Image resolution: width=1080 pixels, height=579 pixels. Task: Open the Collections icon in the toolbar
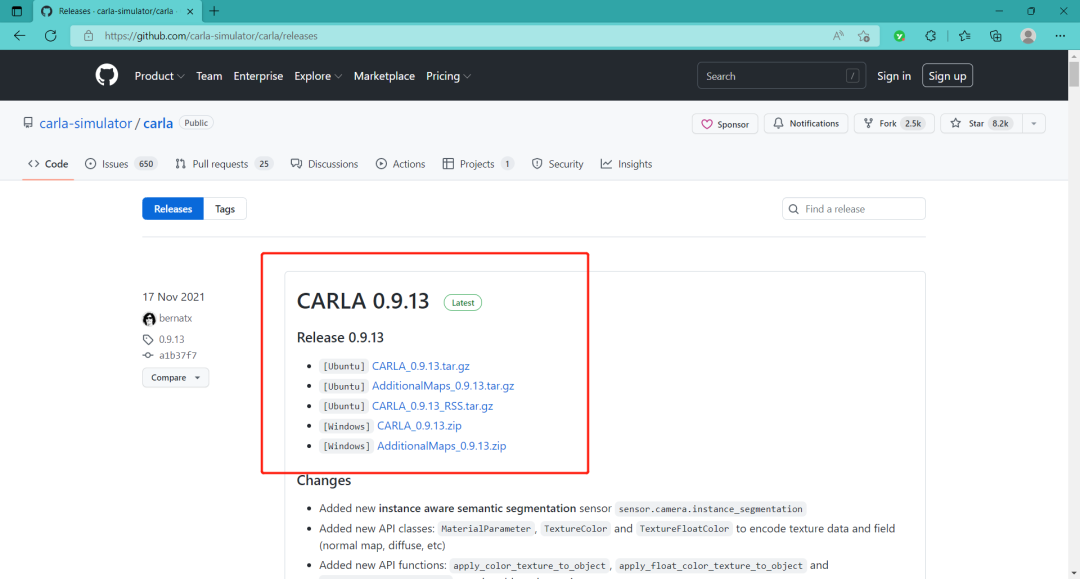tap(995, 36)
